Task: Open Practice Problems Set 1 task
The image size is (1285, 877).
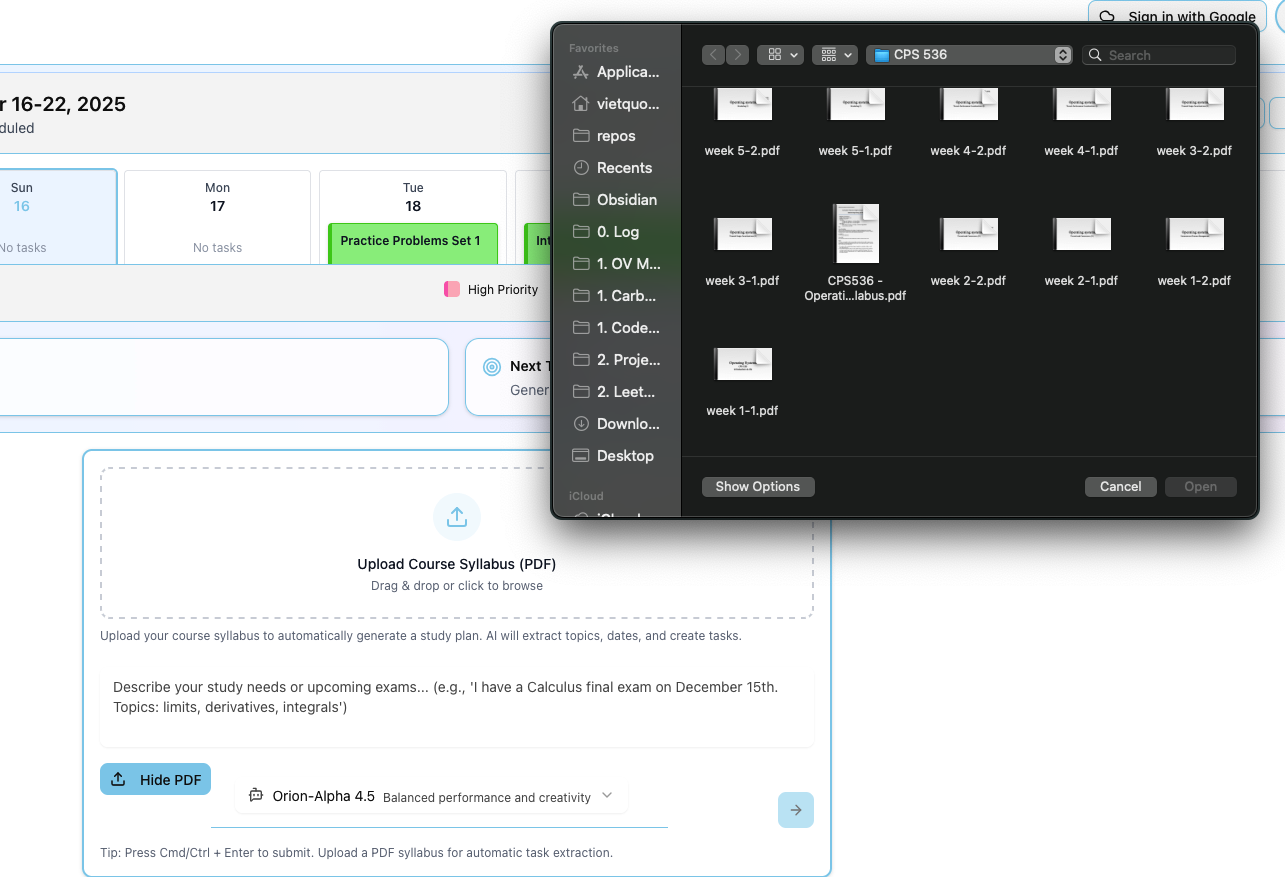Action: coord(413,243)
